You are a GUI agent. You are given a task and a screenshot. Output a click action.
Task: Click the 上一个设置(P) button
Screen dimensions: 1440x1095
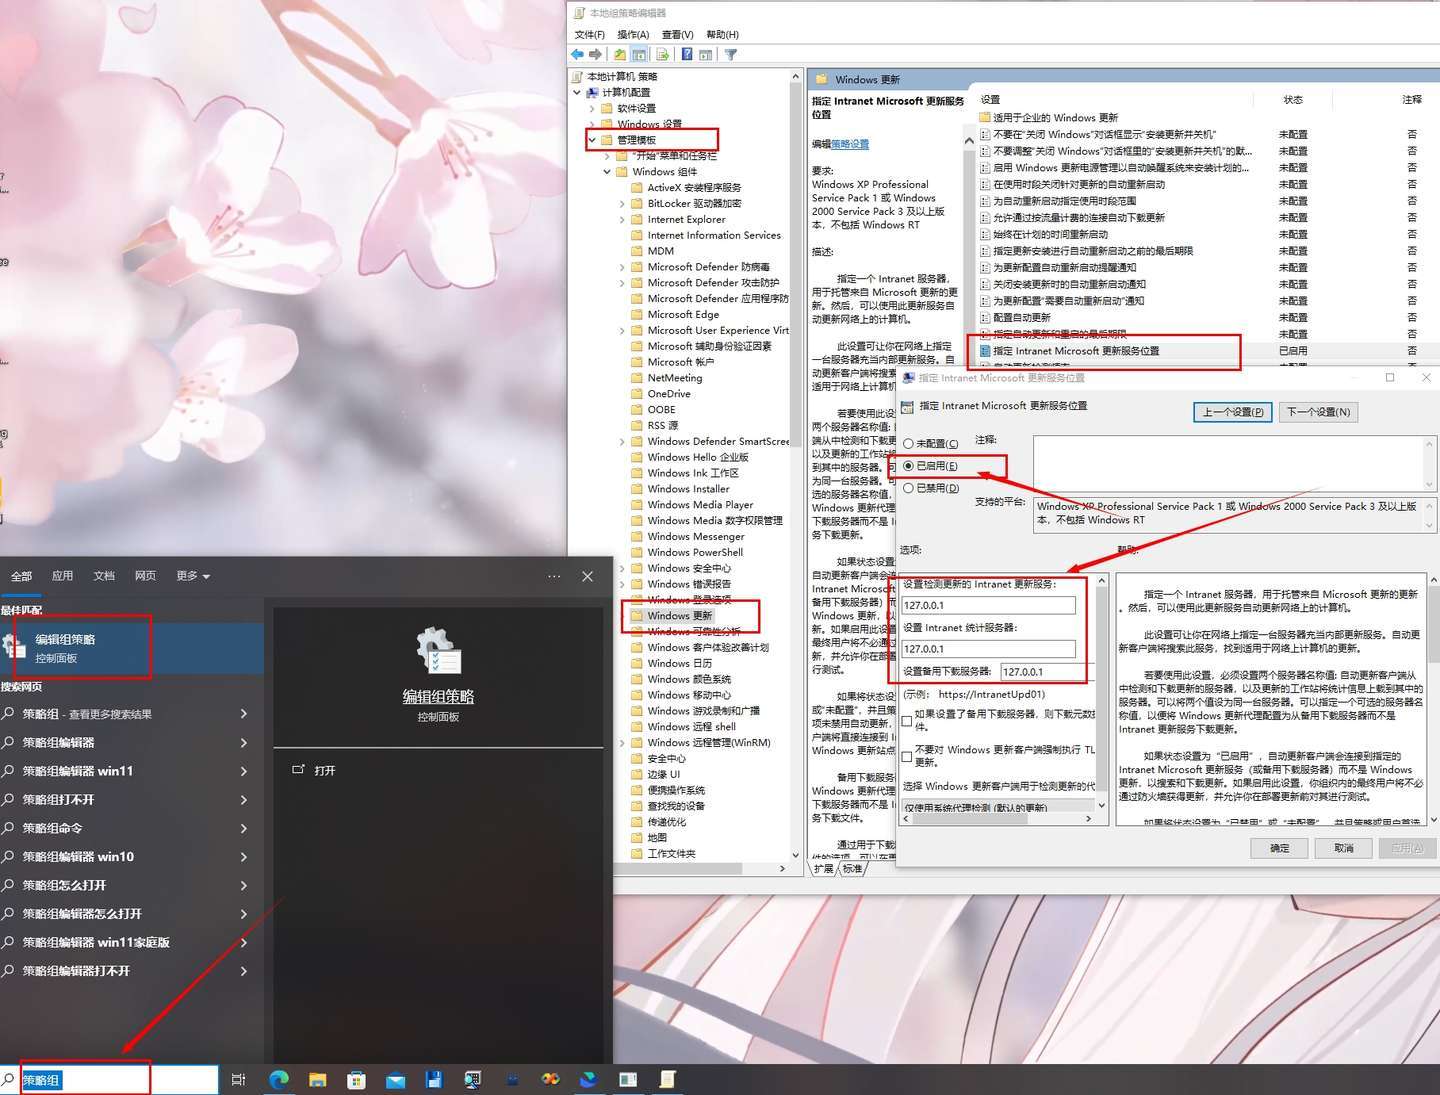1233,412
